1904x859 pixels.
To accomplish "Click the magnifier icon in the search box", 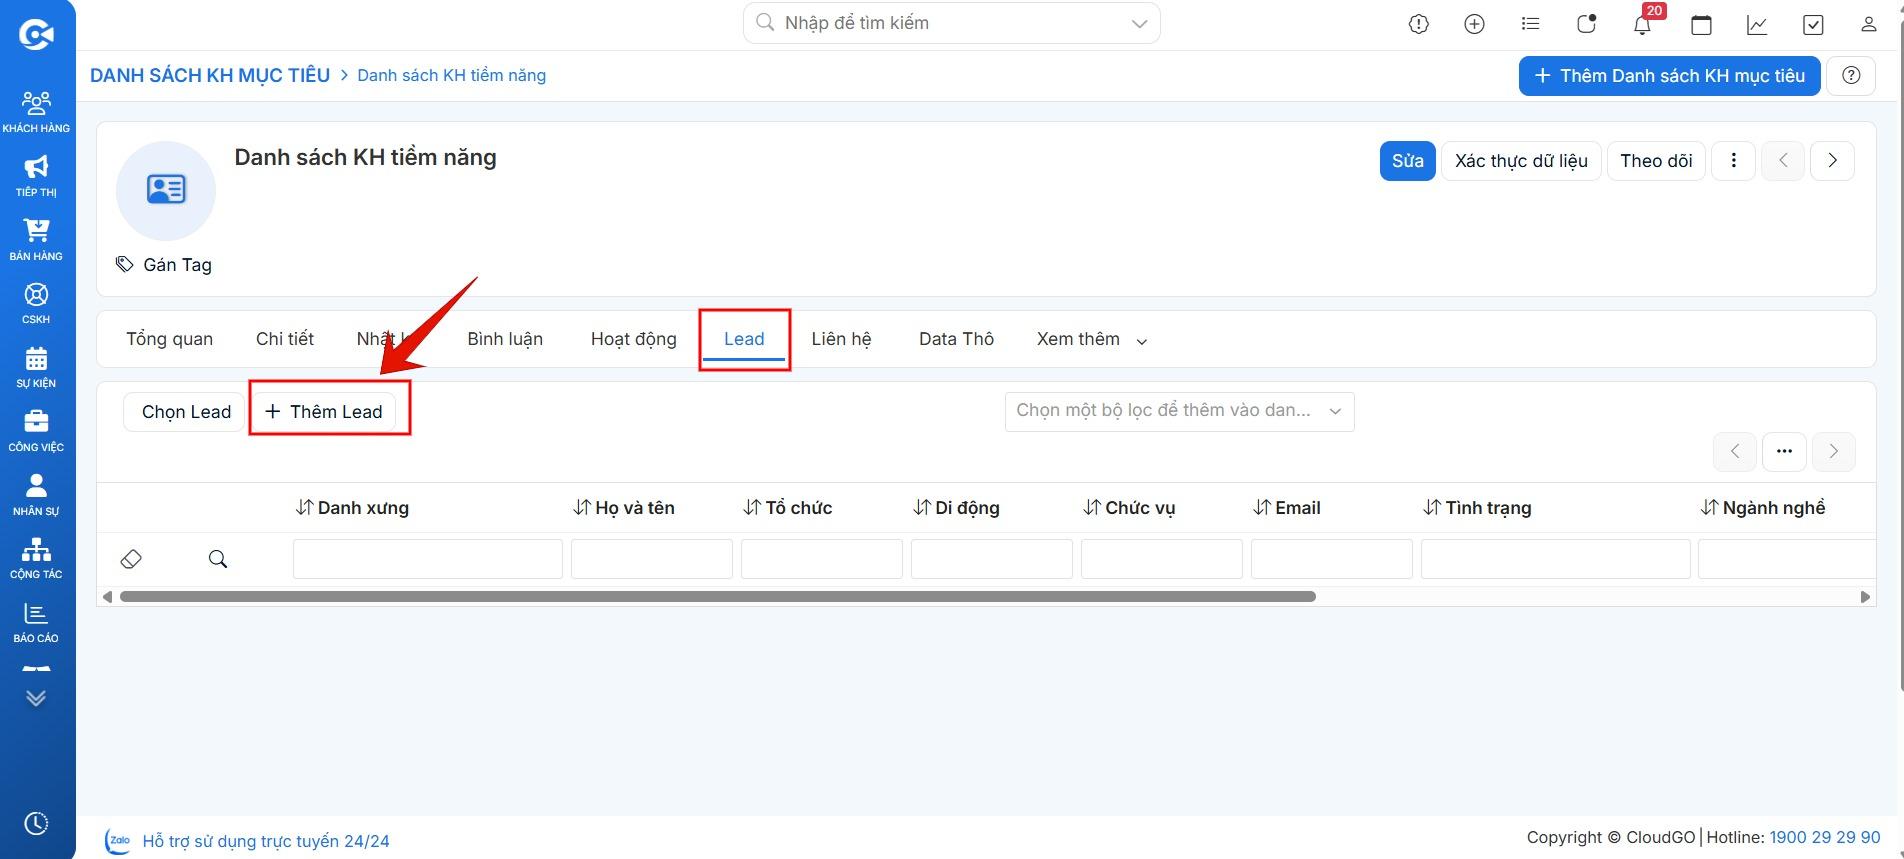I will [x=765, y=23].
